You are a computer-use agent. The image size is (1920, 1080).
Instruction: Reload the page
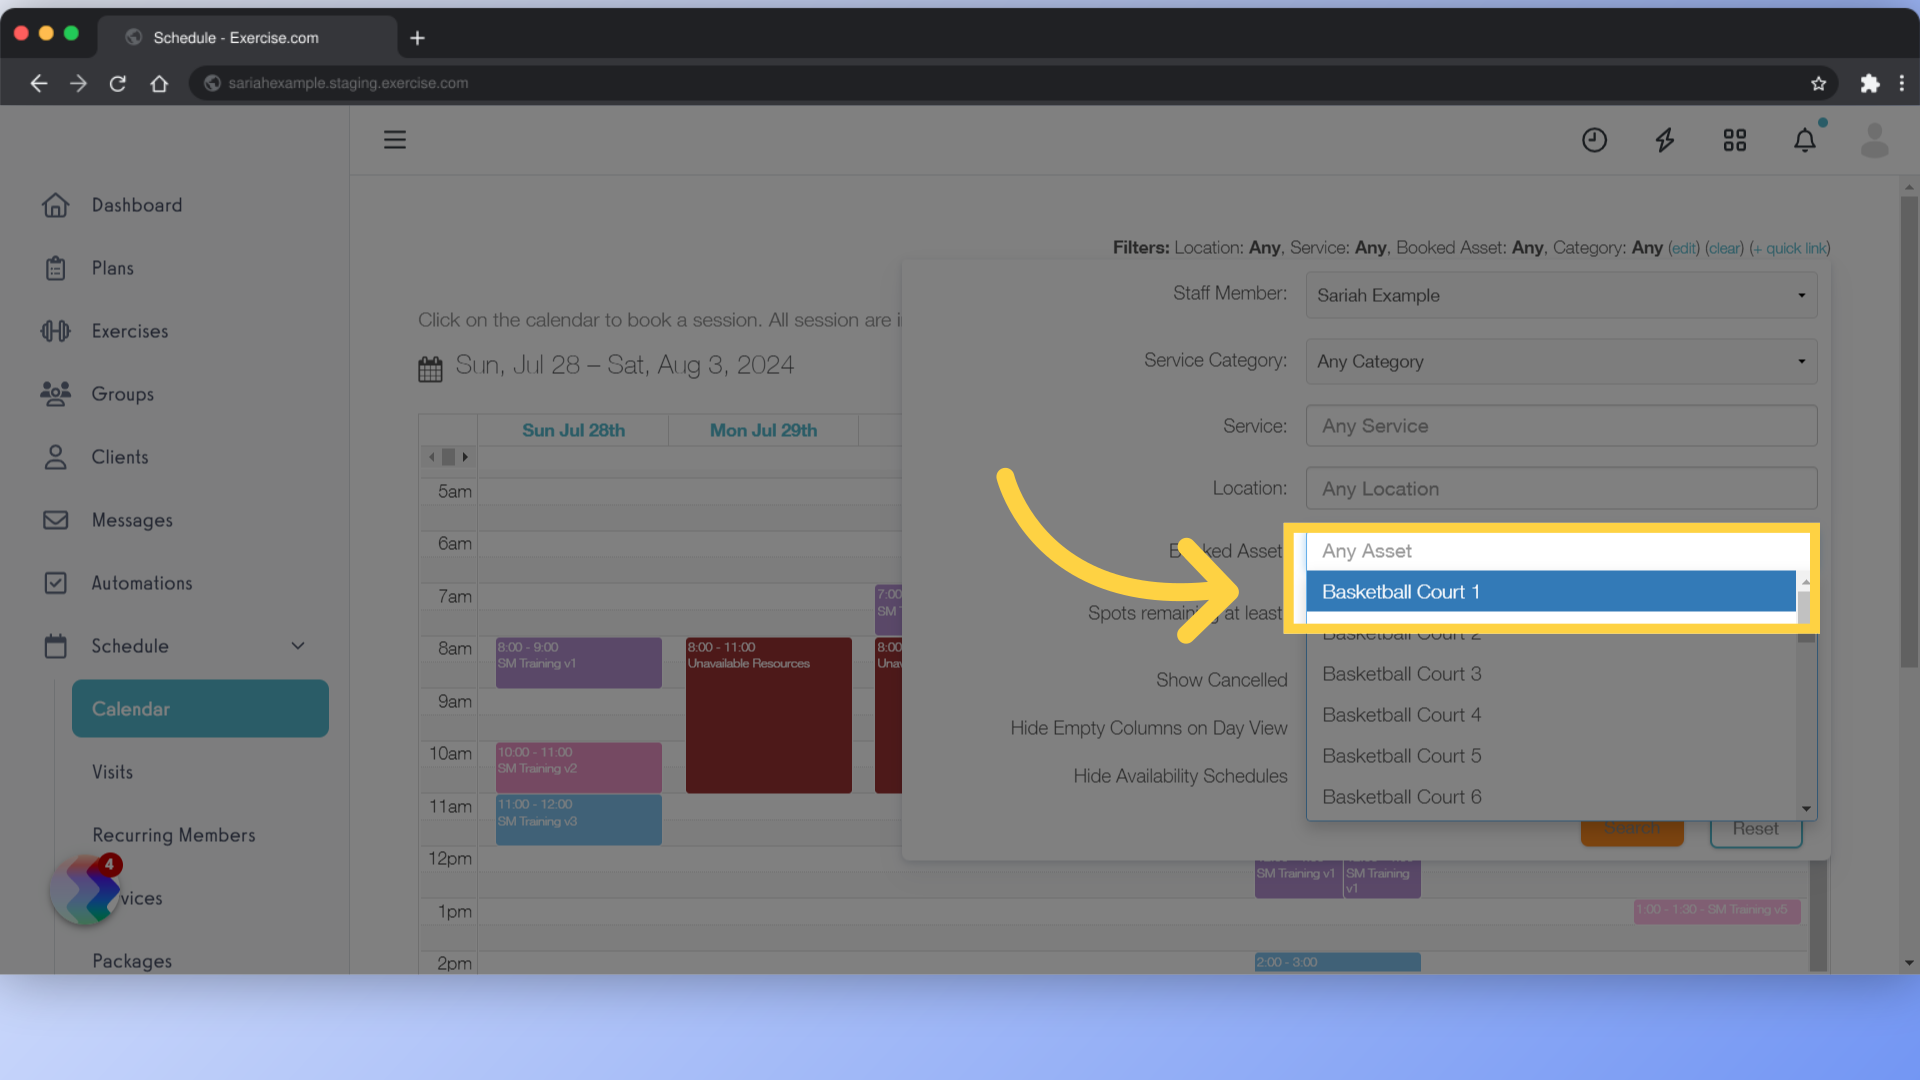(118, 83)
